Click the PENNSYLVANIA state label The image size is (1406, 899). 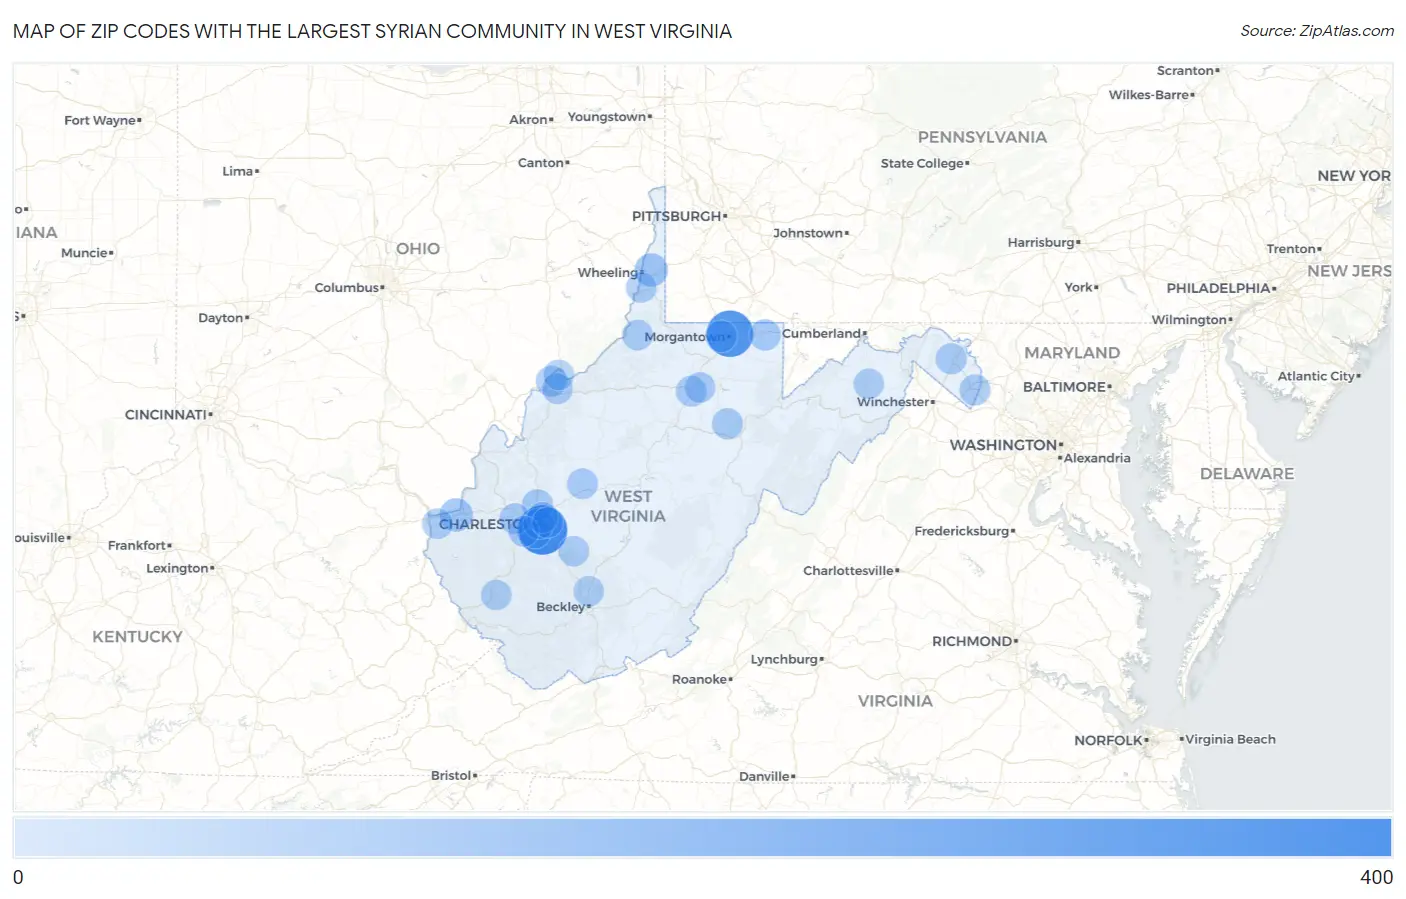pyautogui.click(x=982, y=137)
